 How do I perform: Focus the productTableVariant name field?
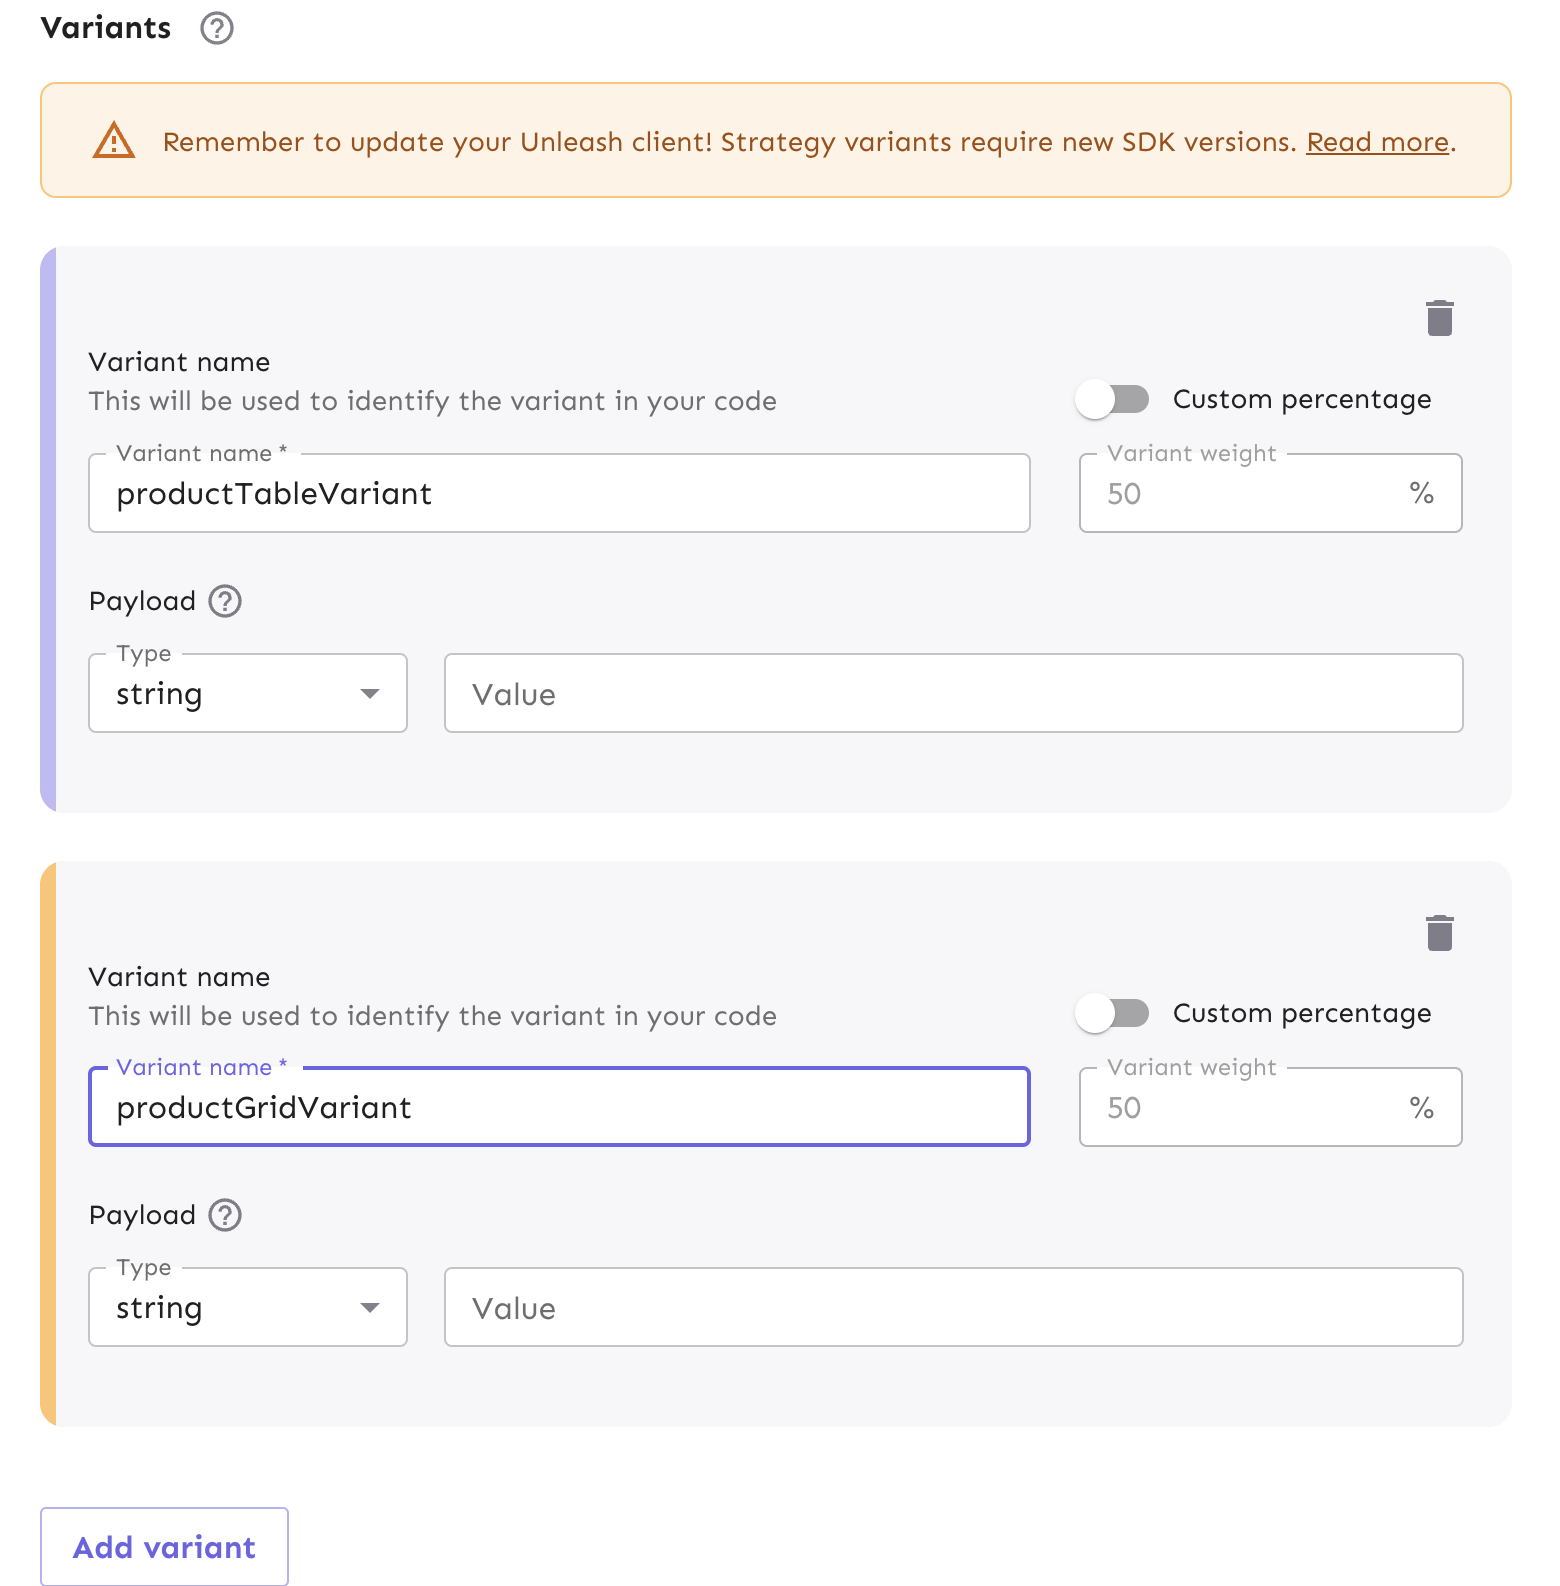559,494
